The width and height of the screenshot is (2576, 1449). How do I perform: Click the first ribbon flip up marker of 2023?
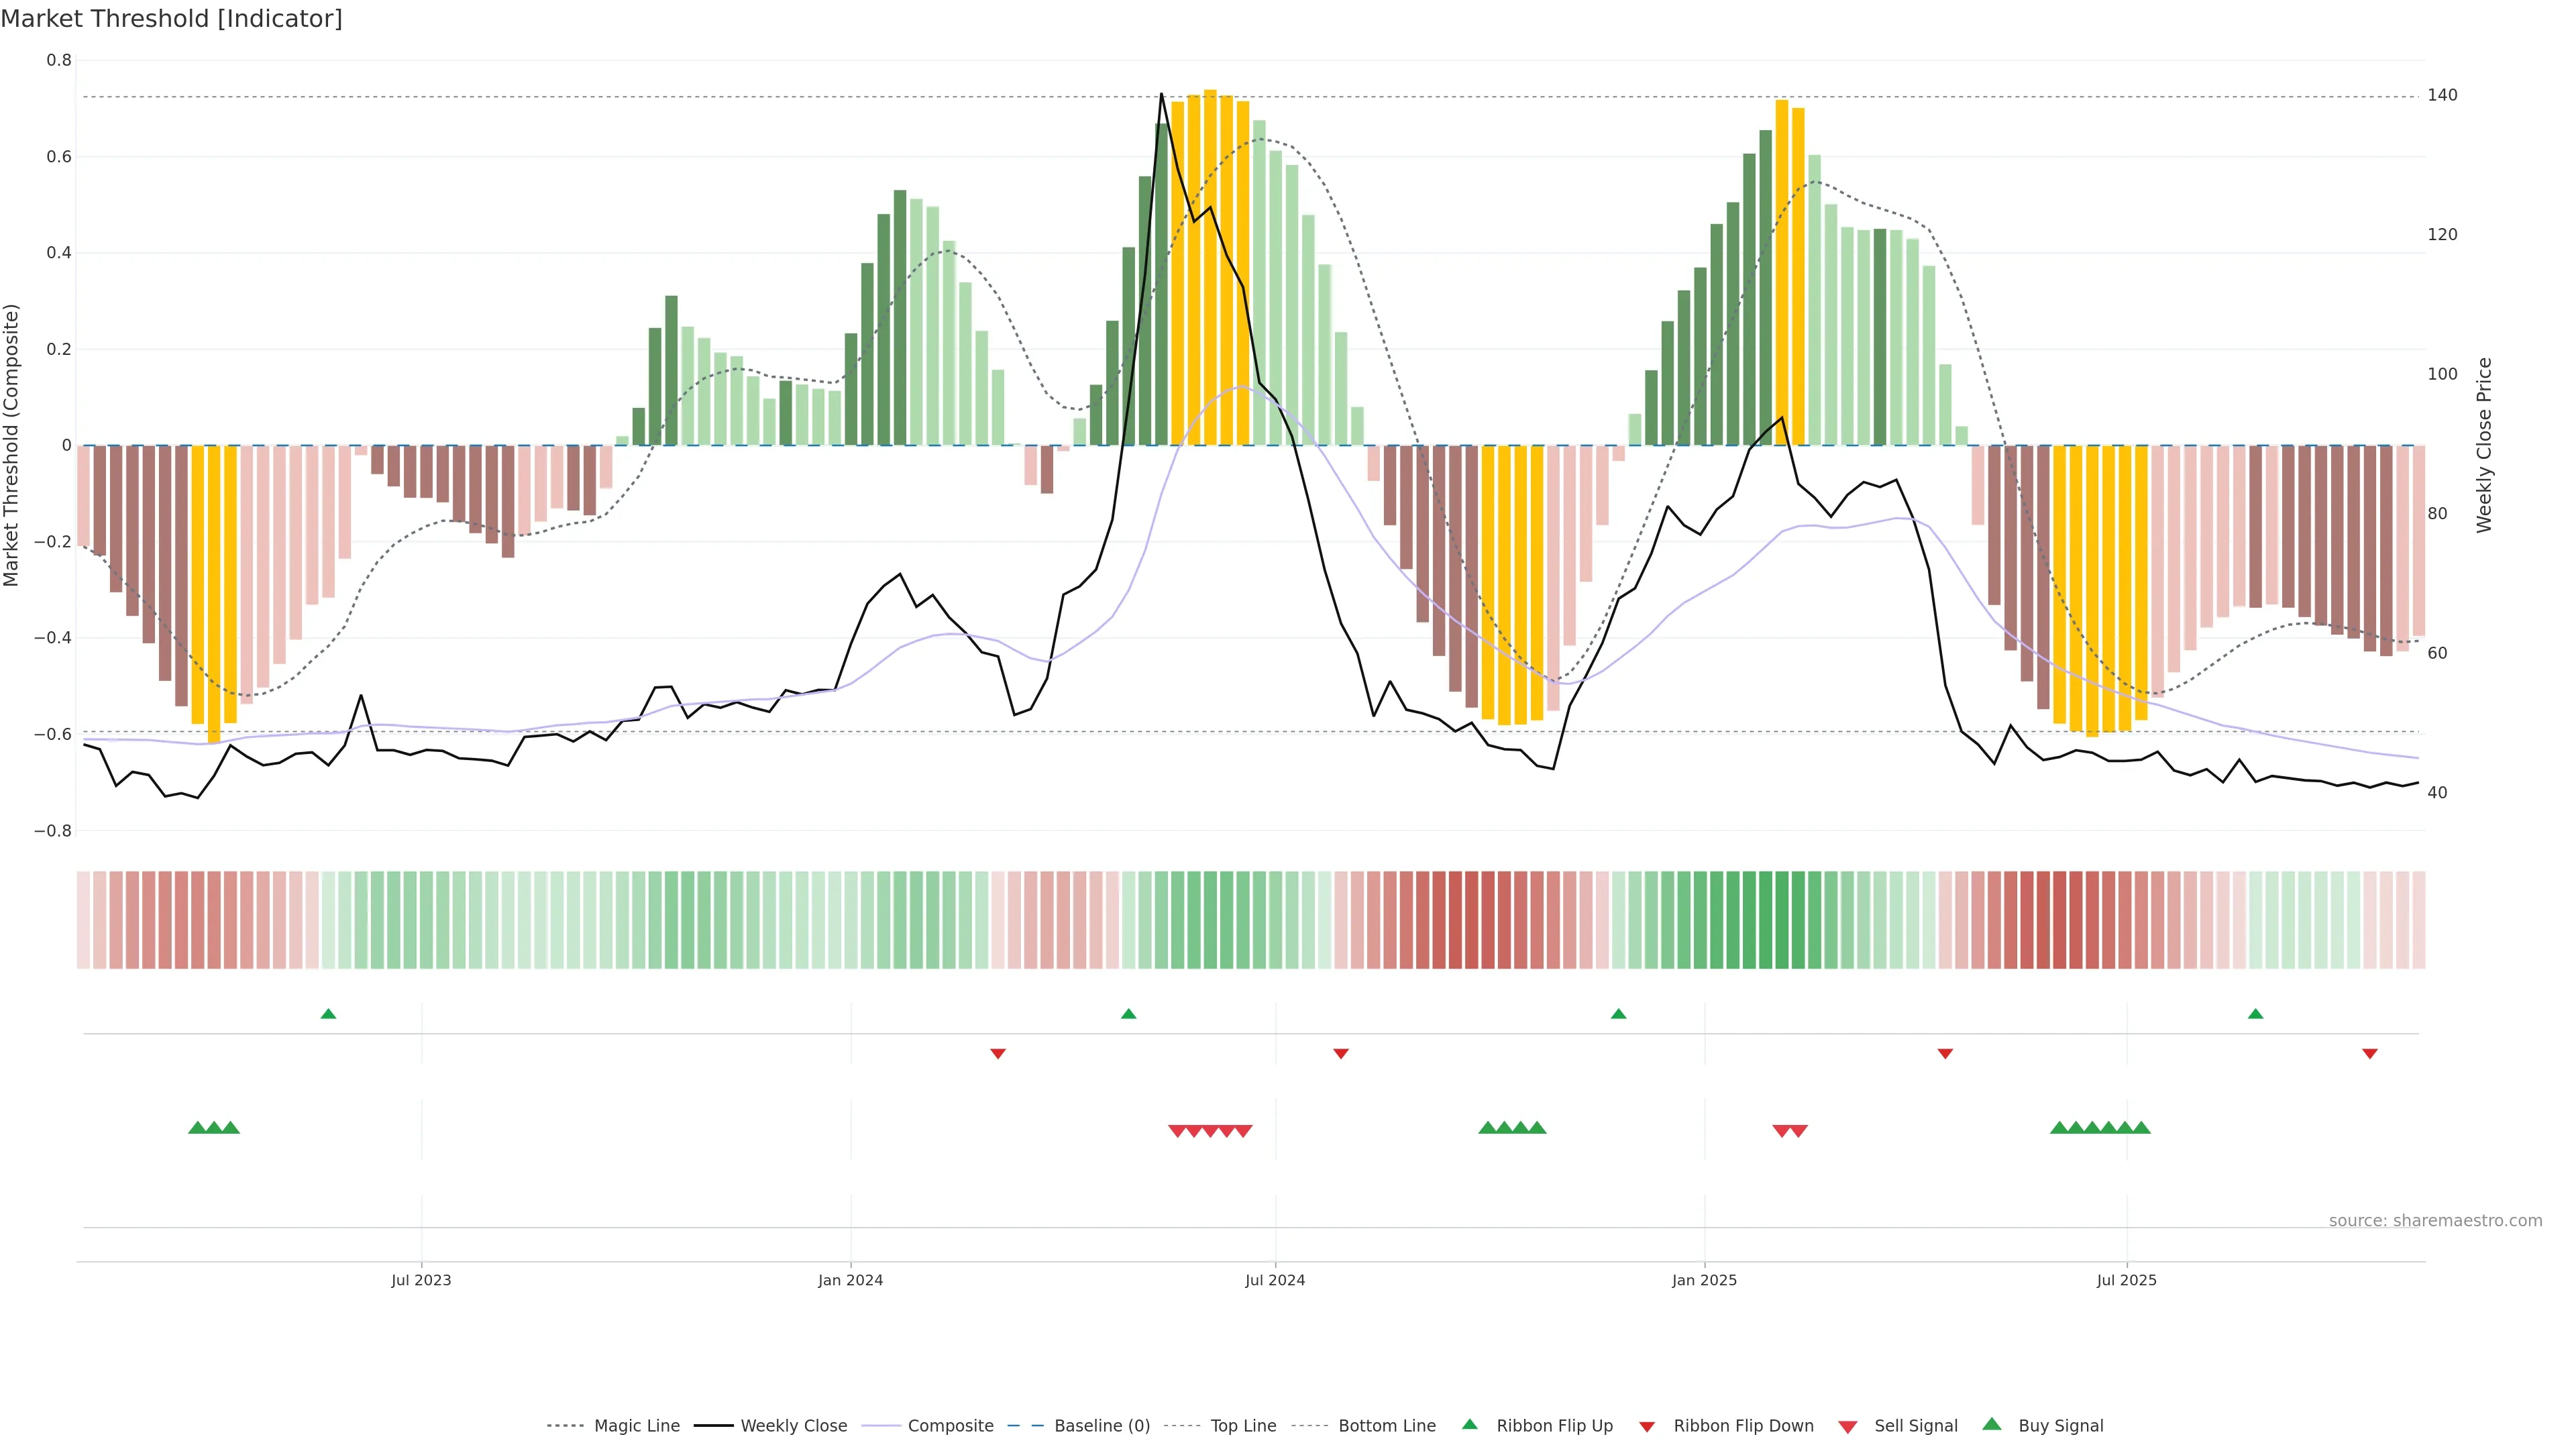[x=328, y=1014]
